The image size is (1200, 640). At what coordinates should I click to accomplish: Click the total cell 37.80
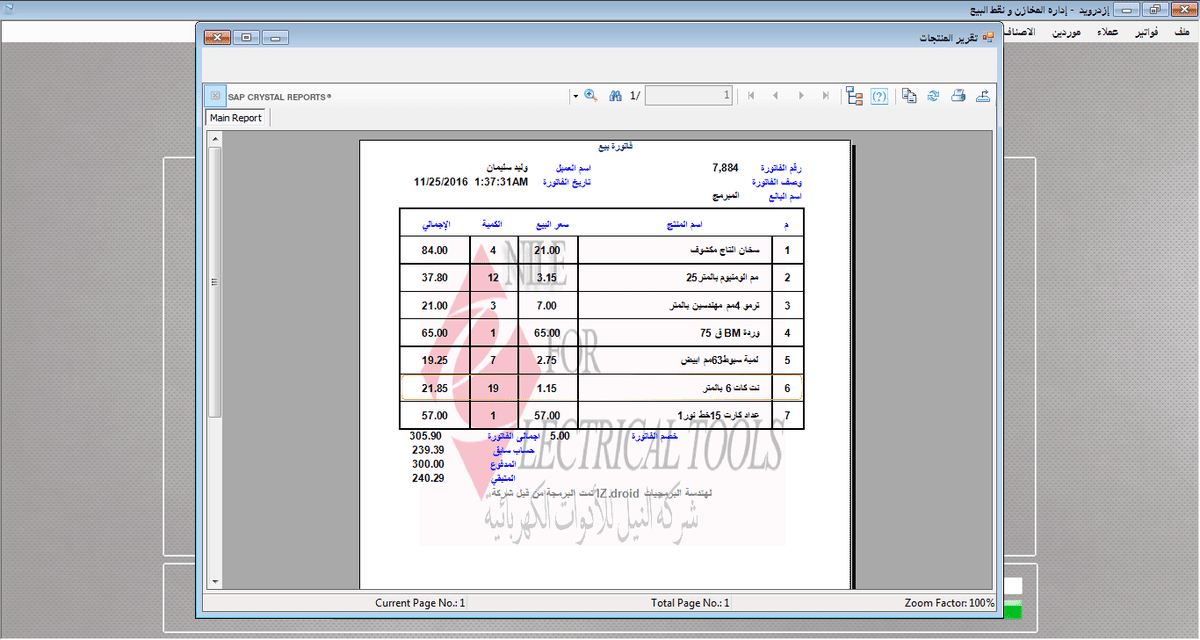434,278
